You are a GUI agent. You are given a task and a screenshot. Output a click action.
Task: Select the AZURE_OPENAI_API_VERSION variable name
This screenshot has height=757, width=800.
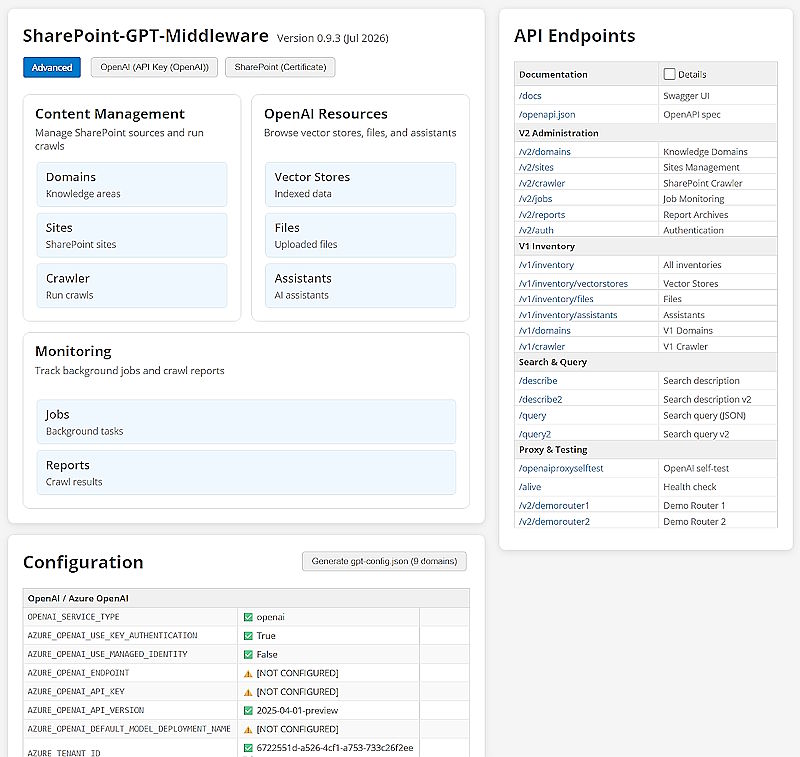86,711
